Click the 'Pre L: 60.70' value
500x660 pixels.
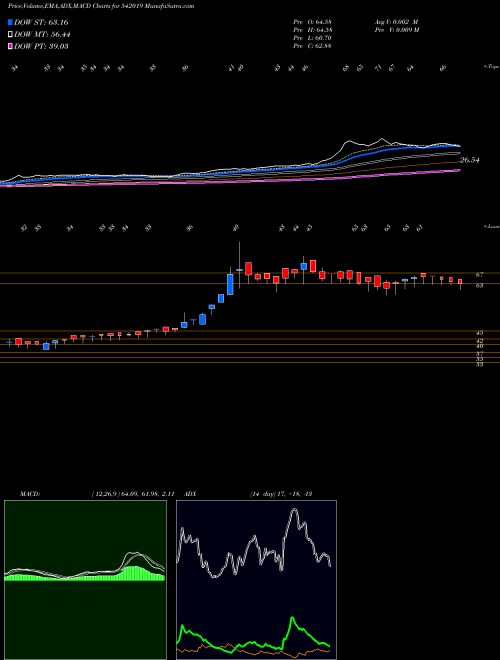[x=312, y=38]
